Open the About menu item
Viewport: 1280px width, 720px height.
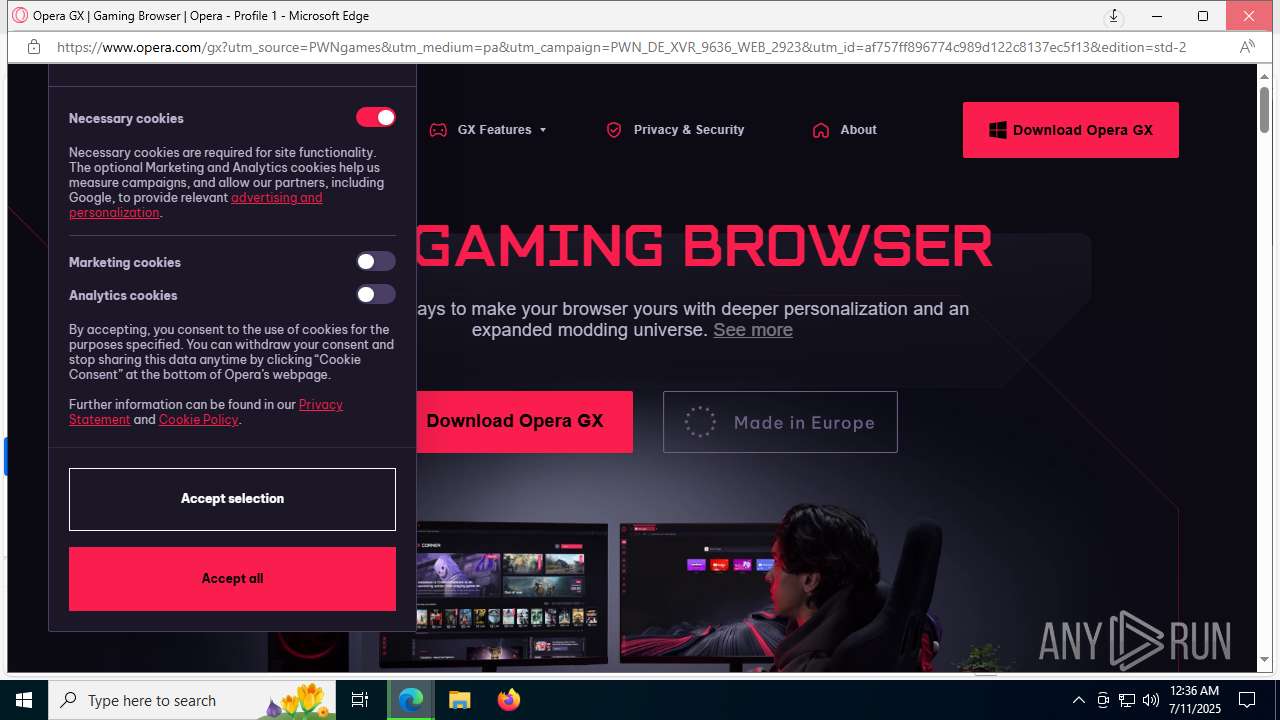858,130
